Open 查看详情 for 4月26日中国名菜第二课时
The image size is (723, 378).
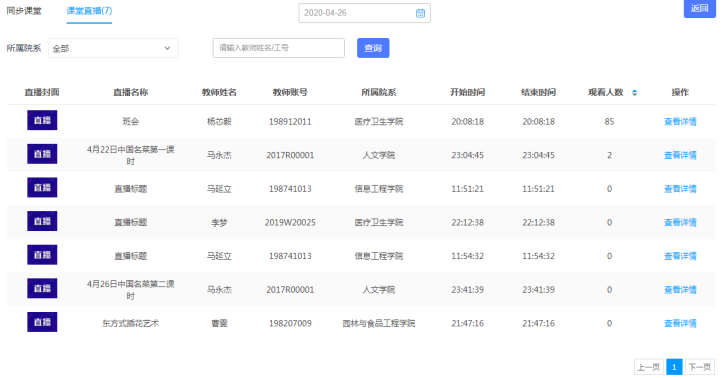pos(680,290)
